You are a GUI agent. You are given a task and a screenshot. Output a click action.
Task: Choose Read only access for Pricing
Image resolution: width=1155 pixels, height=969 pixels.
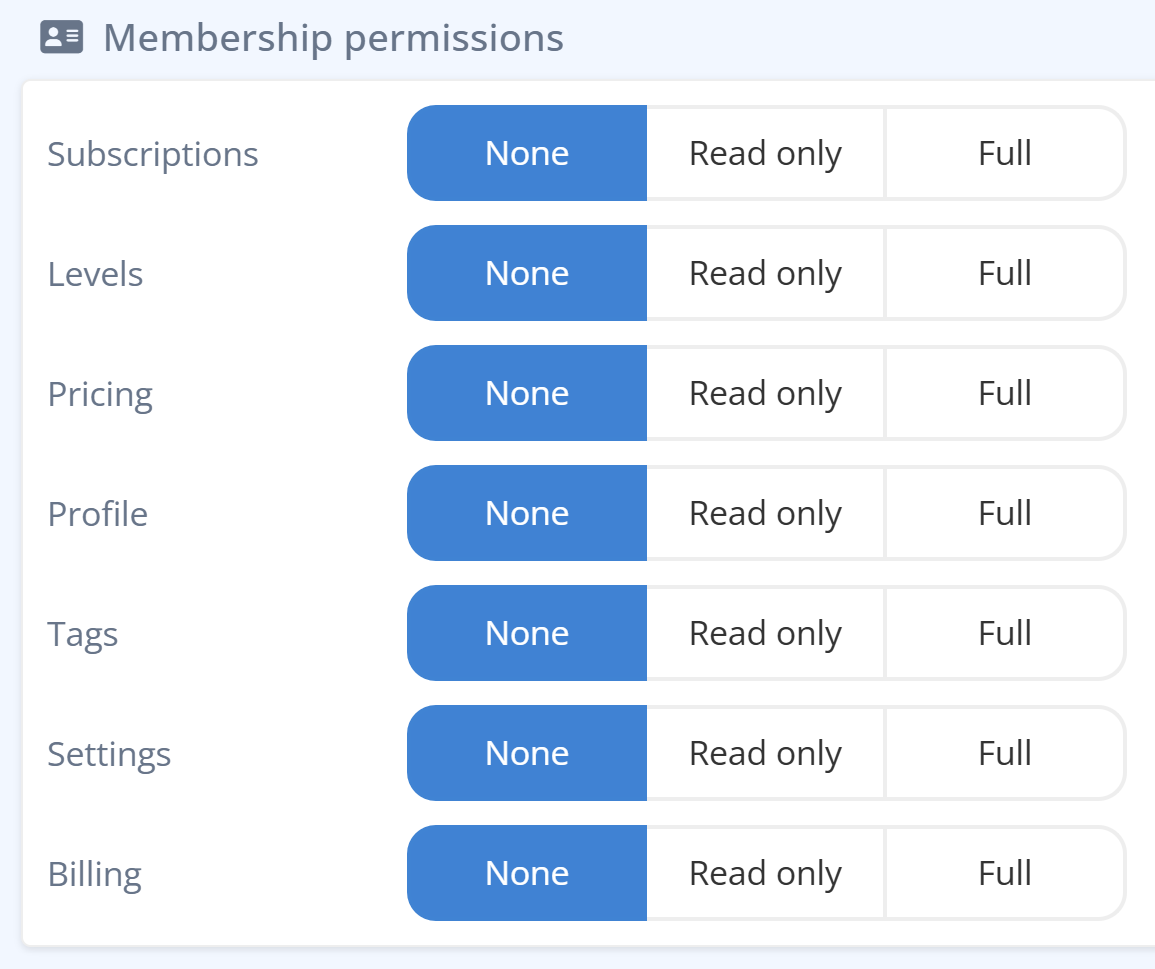pos(765,393)
